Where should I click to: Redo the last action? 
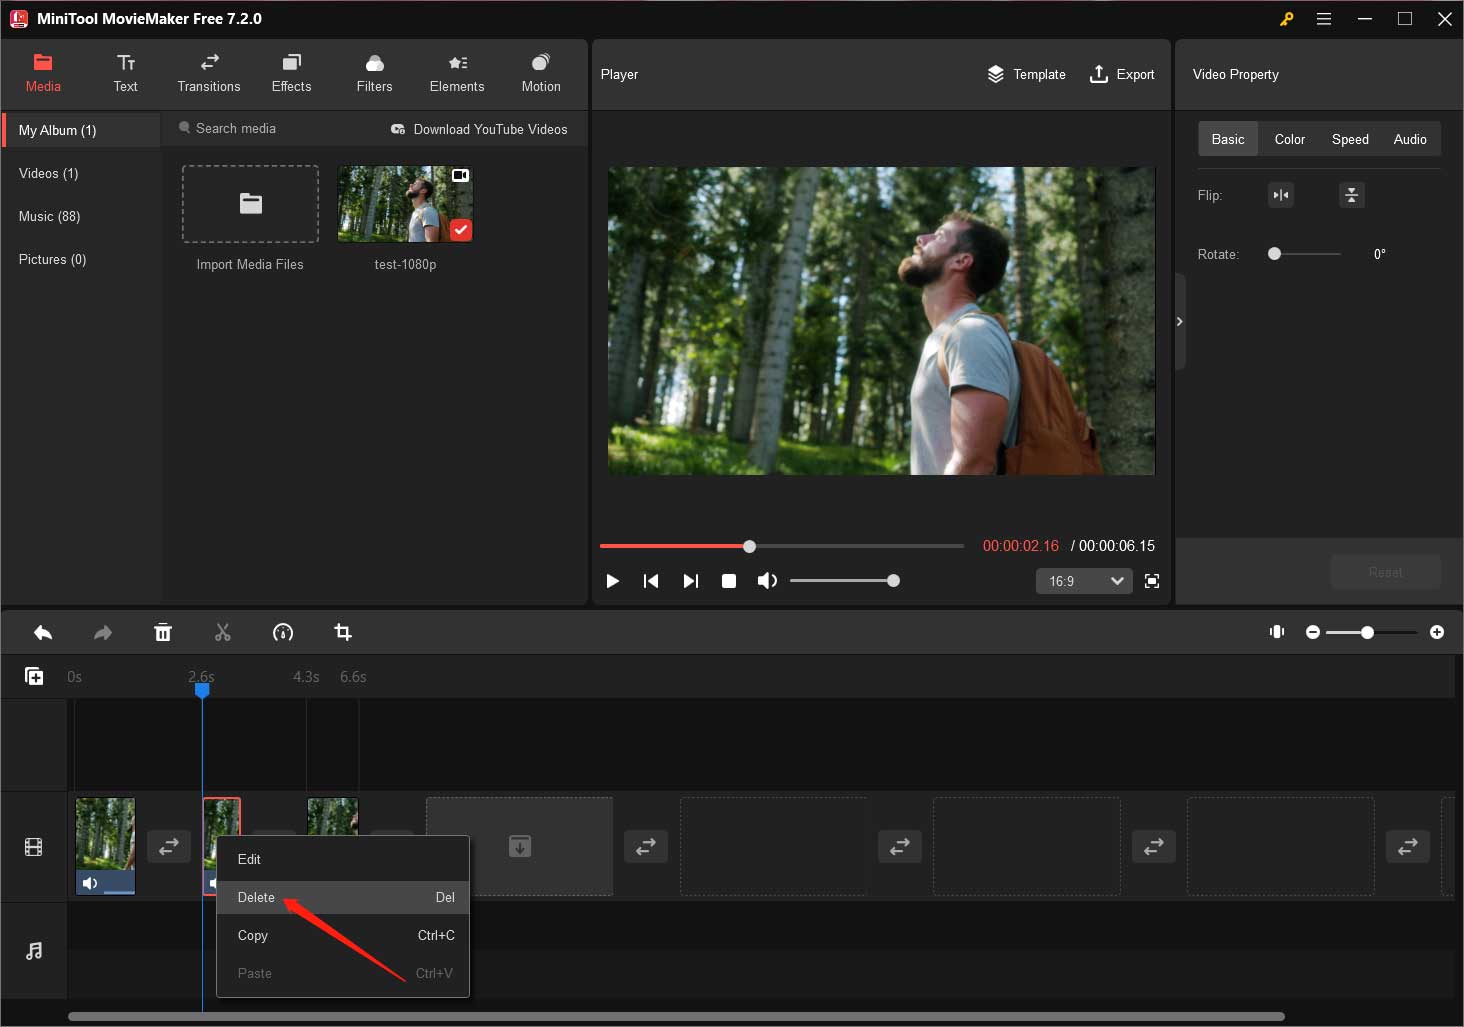(x=103, y=632)
